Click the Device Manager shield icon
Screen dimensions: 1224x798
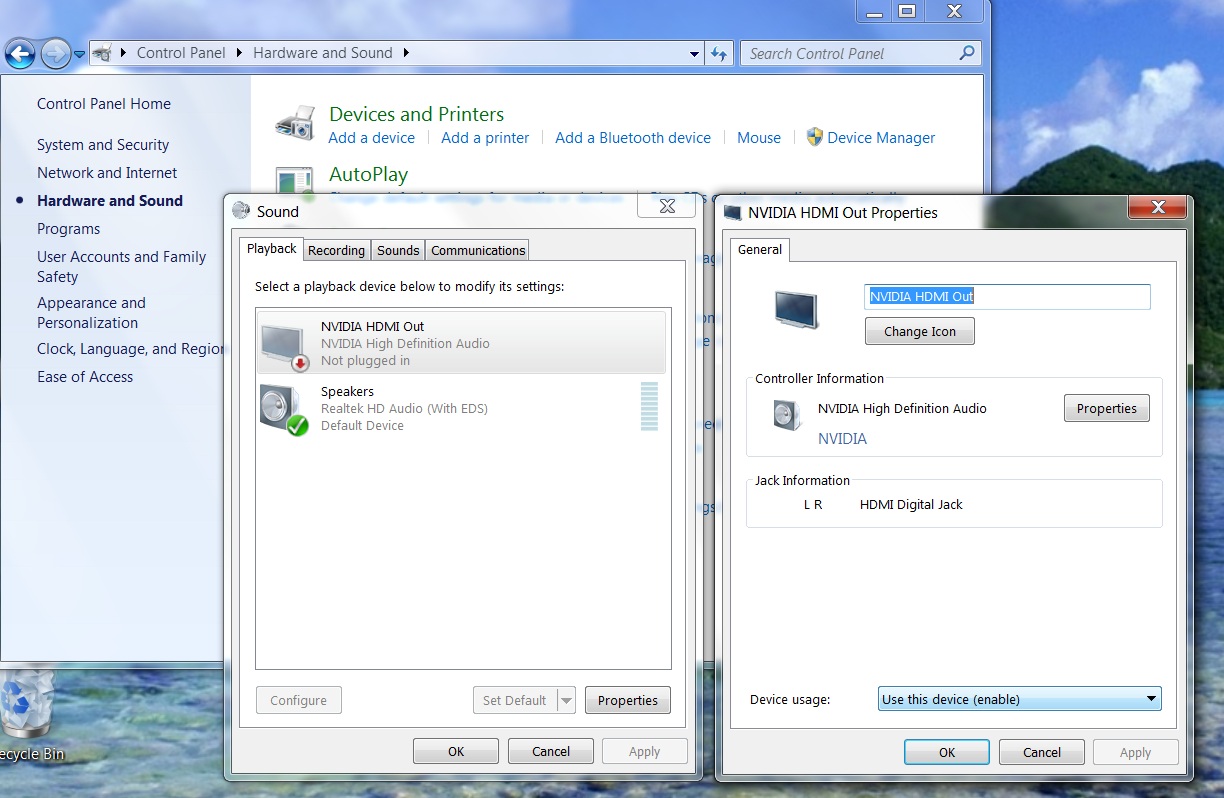pyautogui.click(x=815, y=137)
